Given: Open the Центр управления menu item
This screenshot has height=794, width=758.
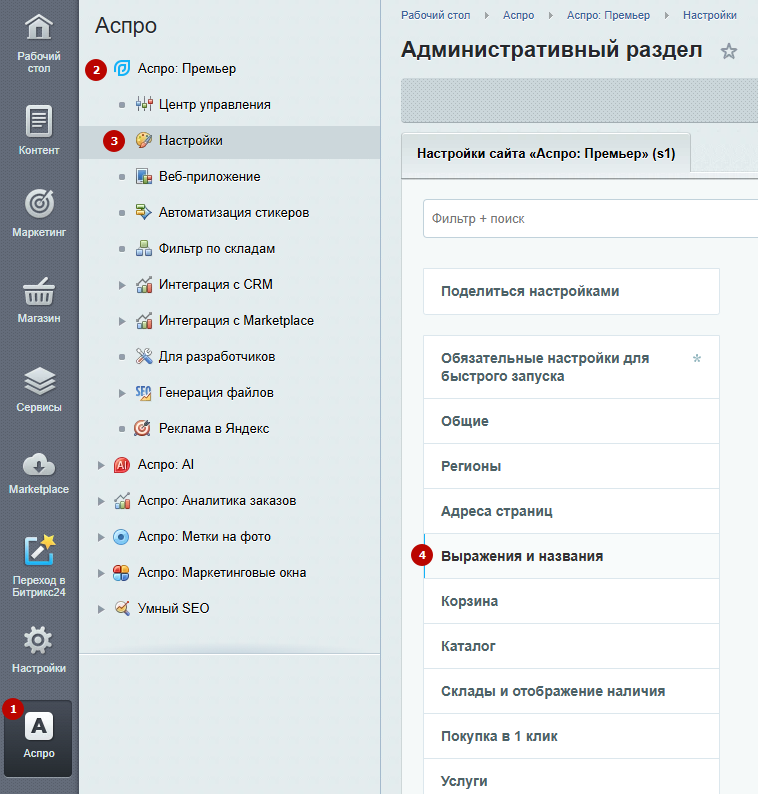Looking at the screenshot, I should [215, 104].
